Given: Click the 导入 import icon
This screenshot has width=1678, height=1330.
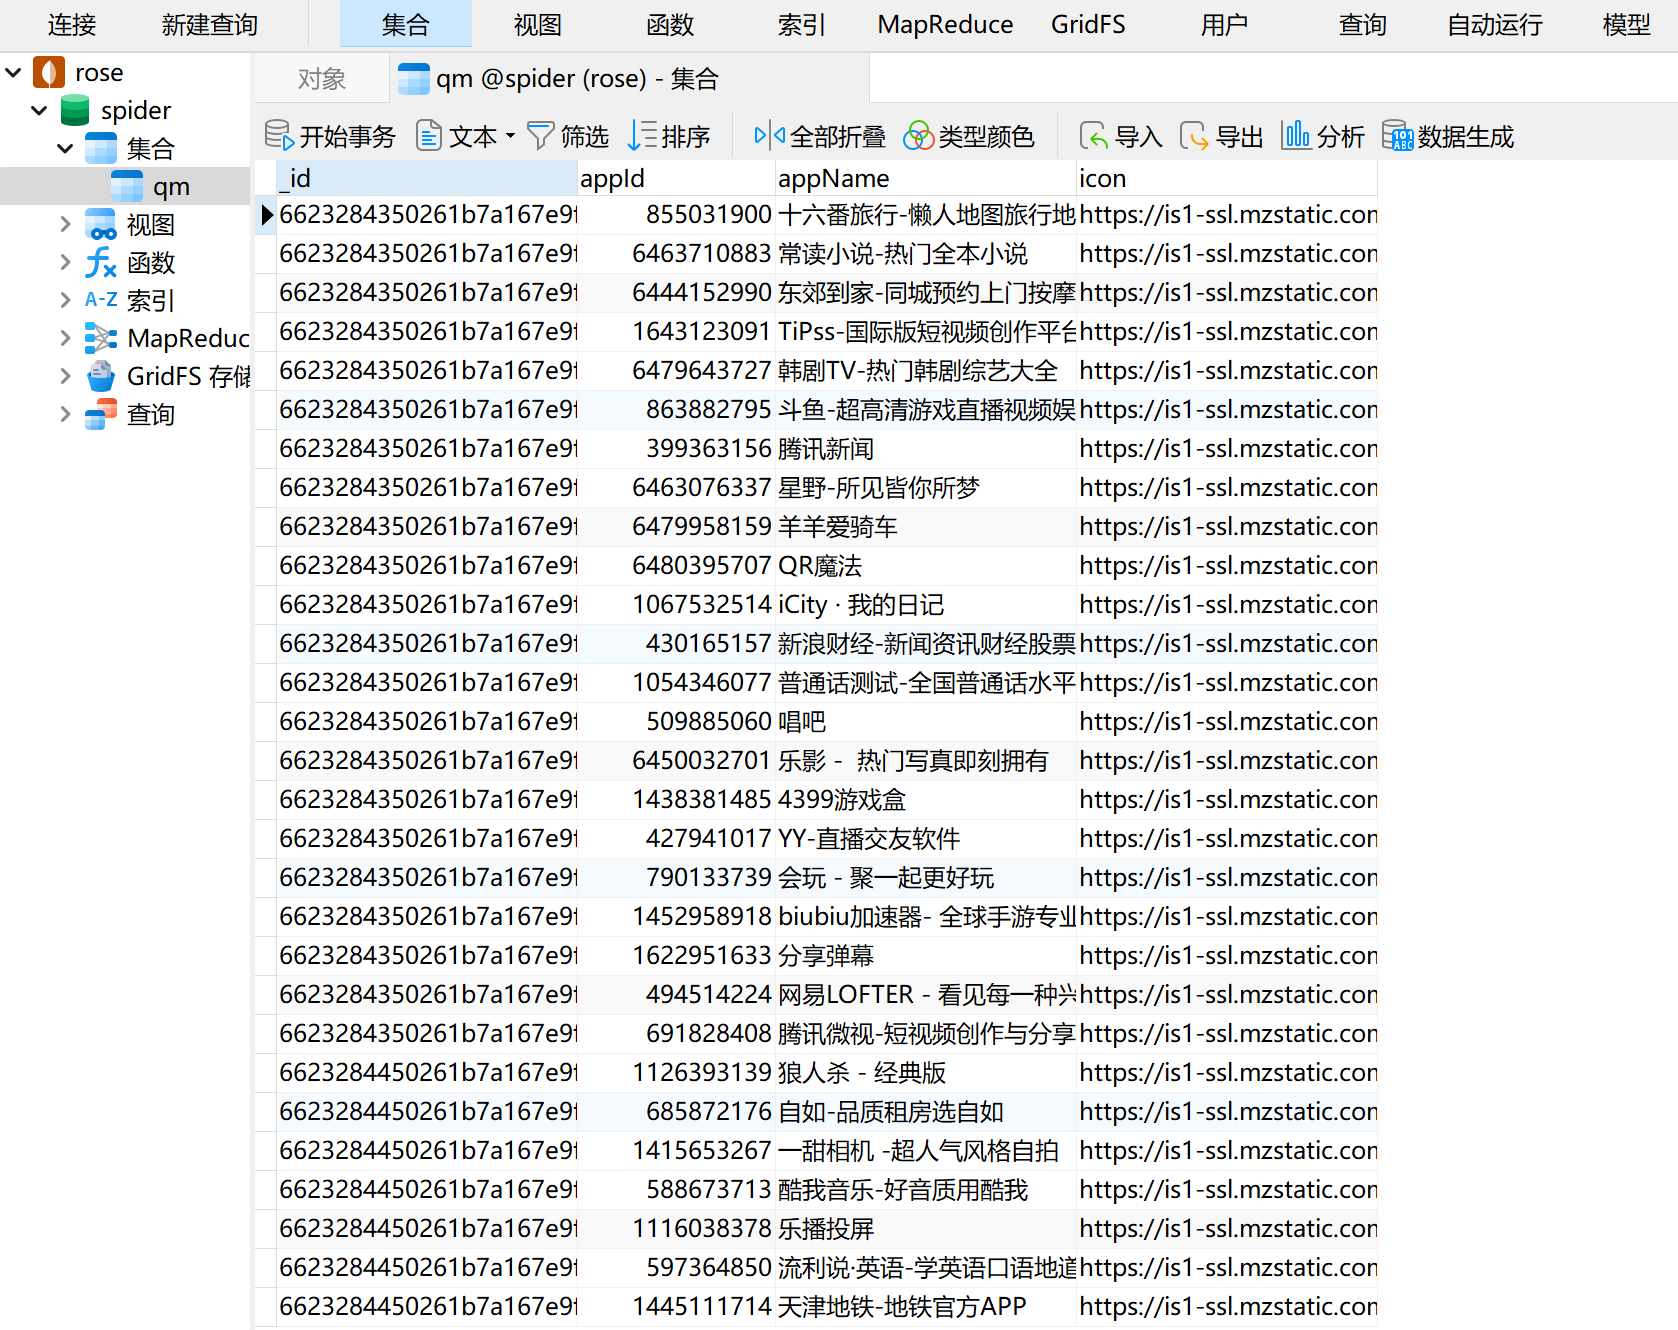Looking at the screenshot, I should point(1094,135).
